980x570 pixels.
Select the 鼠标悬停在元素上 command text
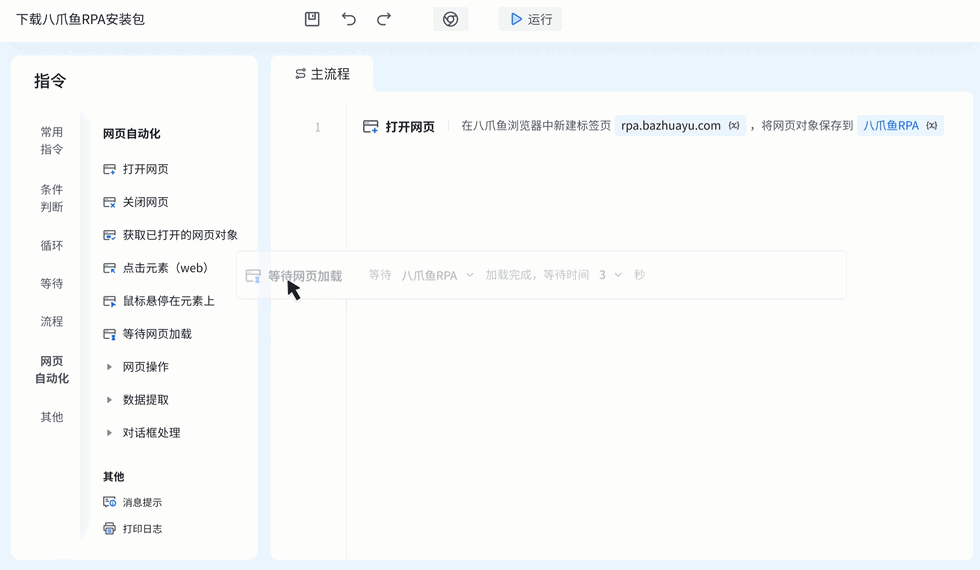click(x=169, y=301)
